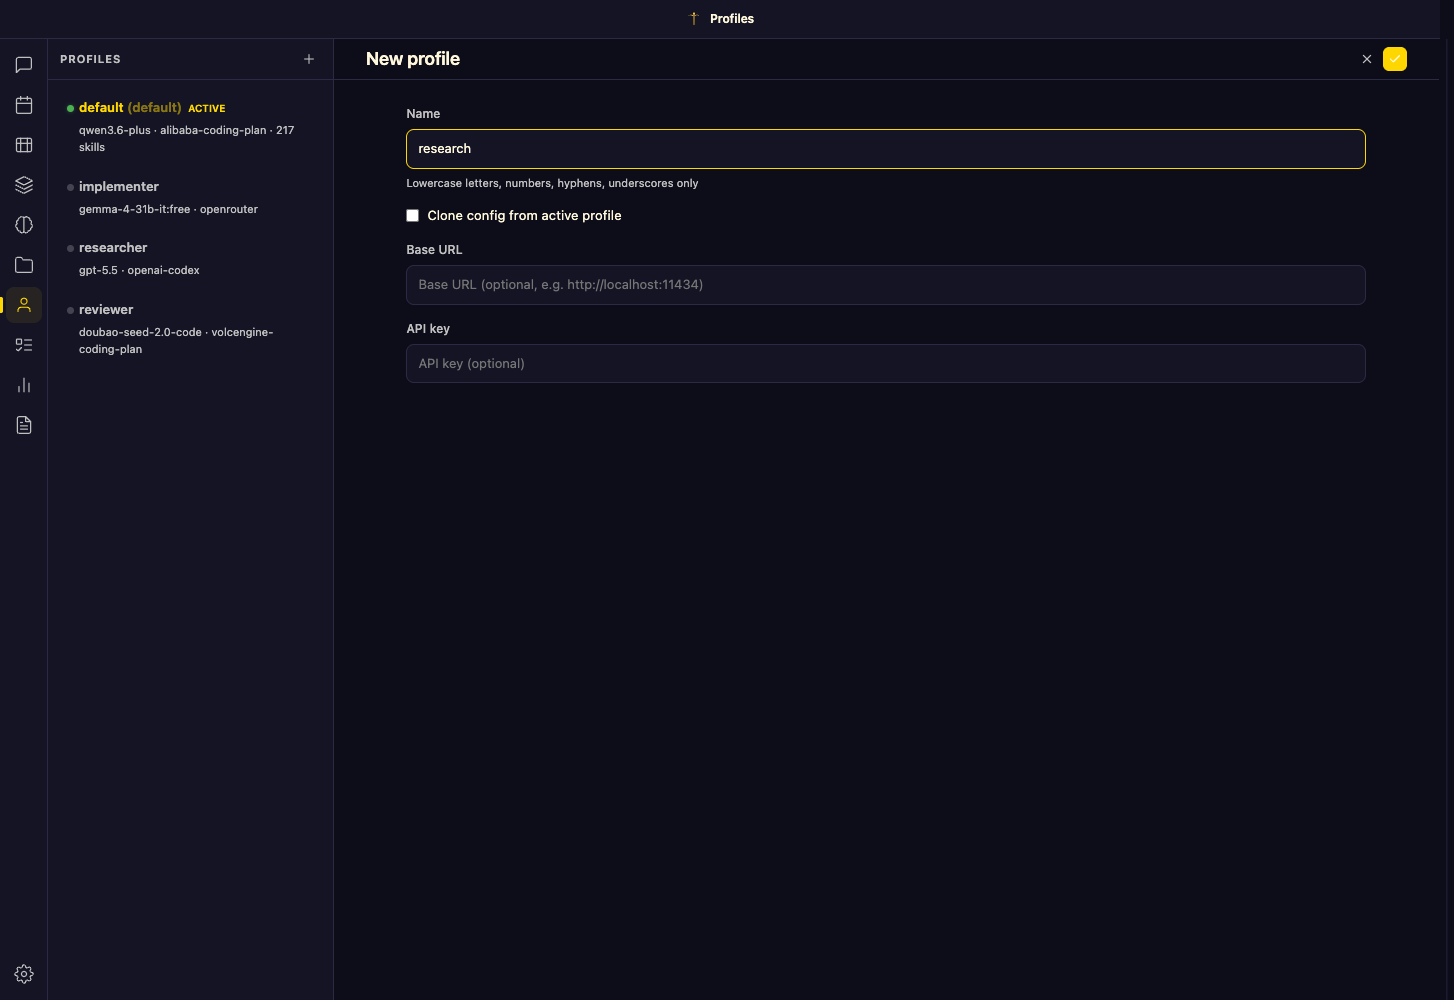Select the reviewer profile
The height and width of the screenshot is (1000, 1454).
point(190,329)
